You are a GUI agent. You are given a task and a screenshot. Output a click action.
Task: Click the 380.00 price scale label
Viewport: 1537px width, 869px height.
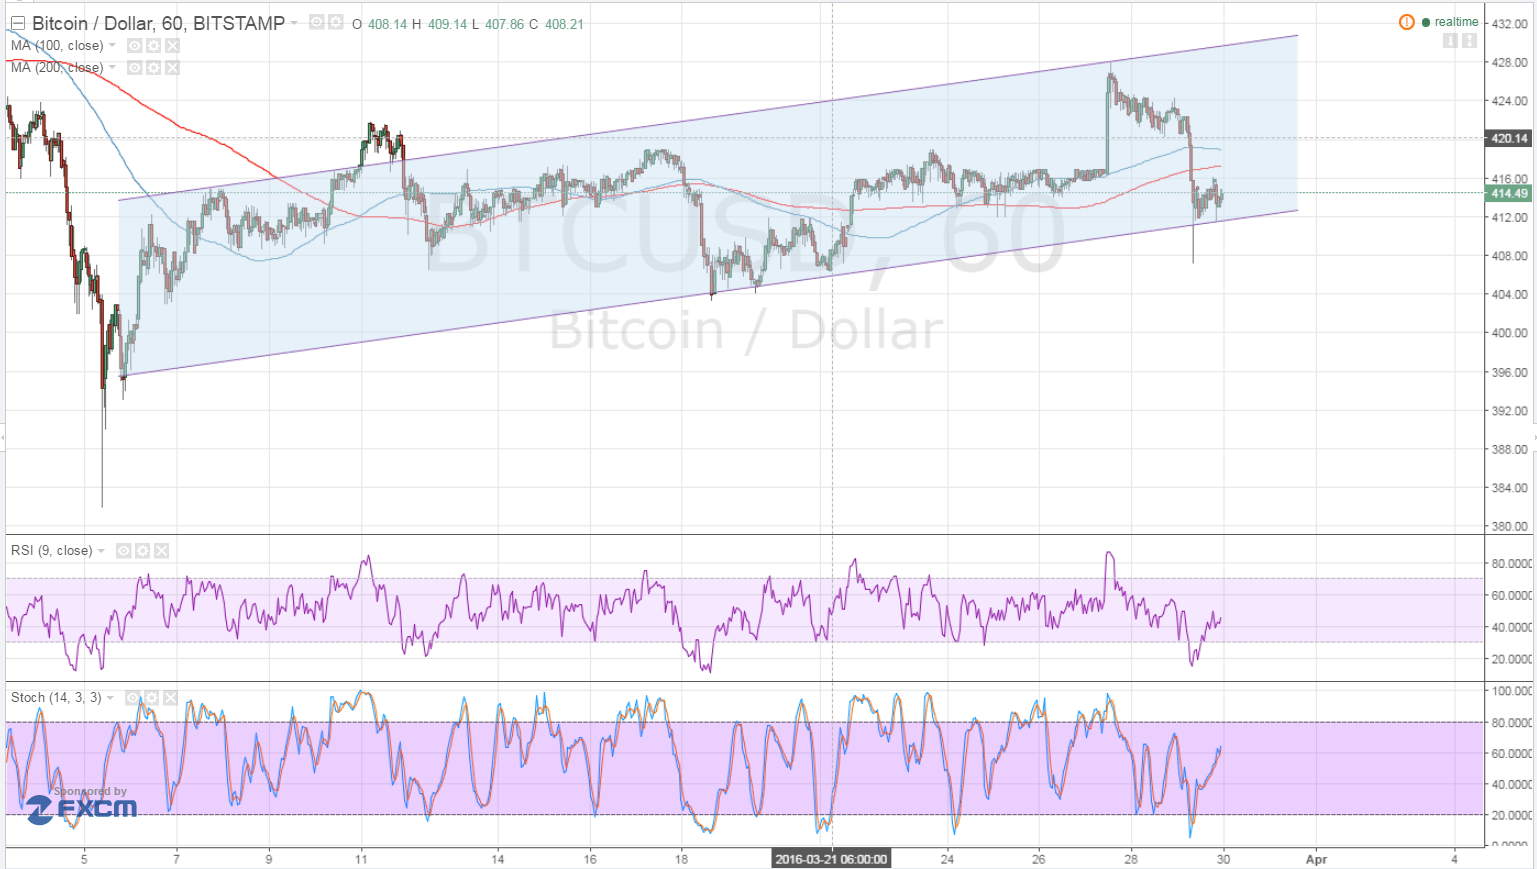[1509, 526]
